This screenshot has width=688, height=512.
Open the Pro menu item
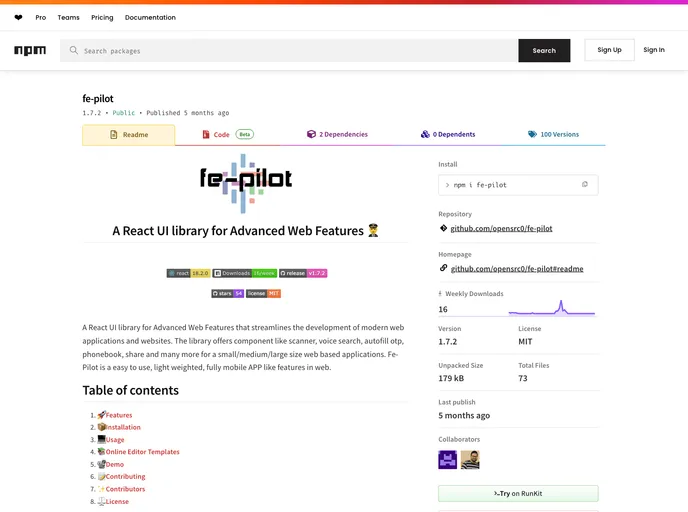[41, 18]
